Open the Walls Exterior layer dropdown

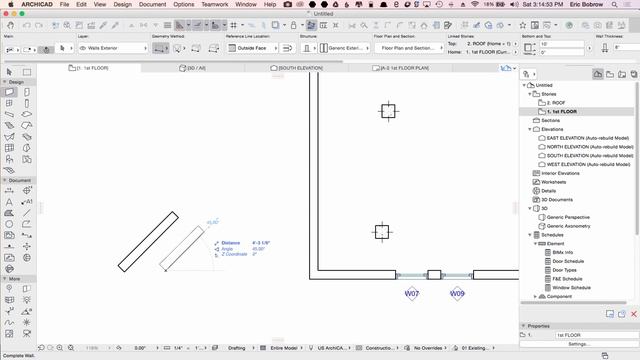(113, 48)
